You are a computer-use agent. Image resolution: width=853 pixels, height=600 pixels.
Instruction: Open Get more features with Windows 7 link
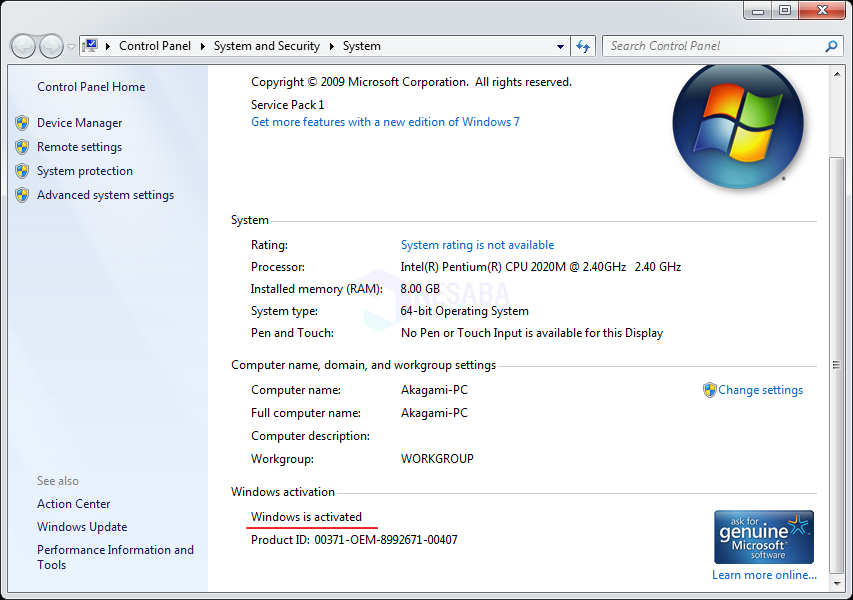coord(385,122)
